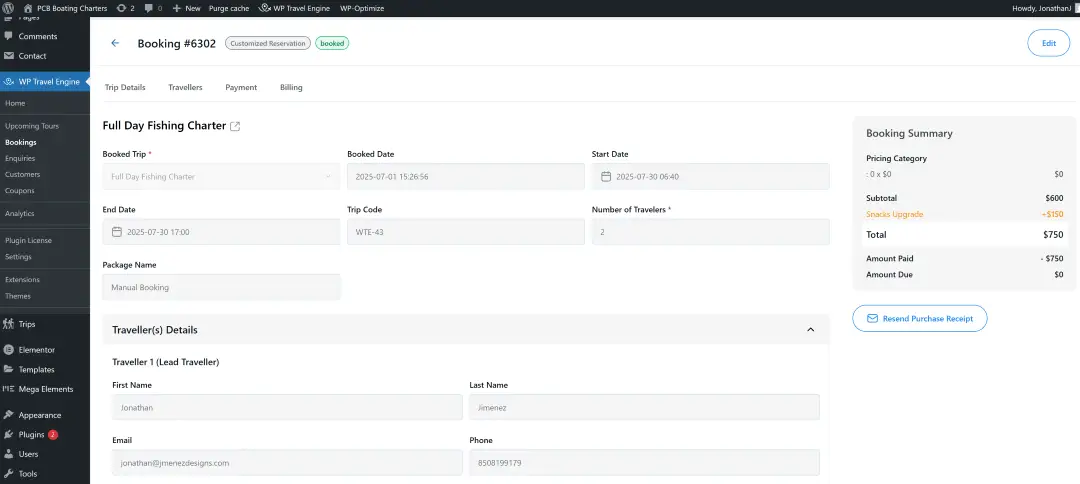Open the New content menu in admin bar
Image resolution: width=1080 pixels, height=484 pixels.
[186, 7]
